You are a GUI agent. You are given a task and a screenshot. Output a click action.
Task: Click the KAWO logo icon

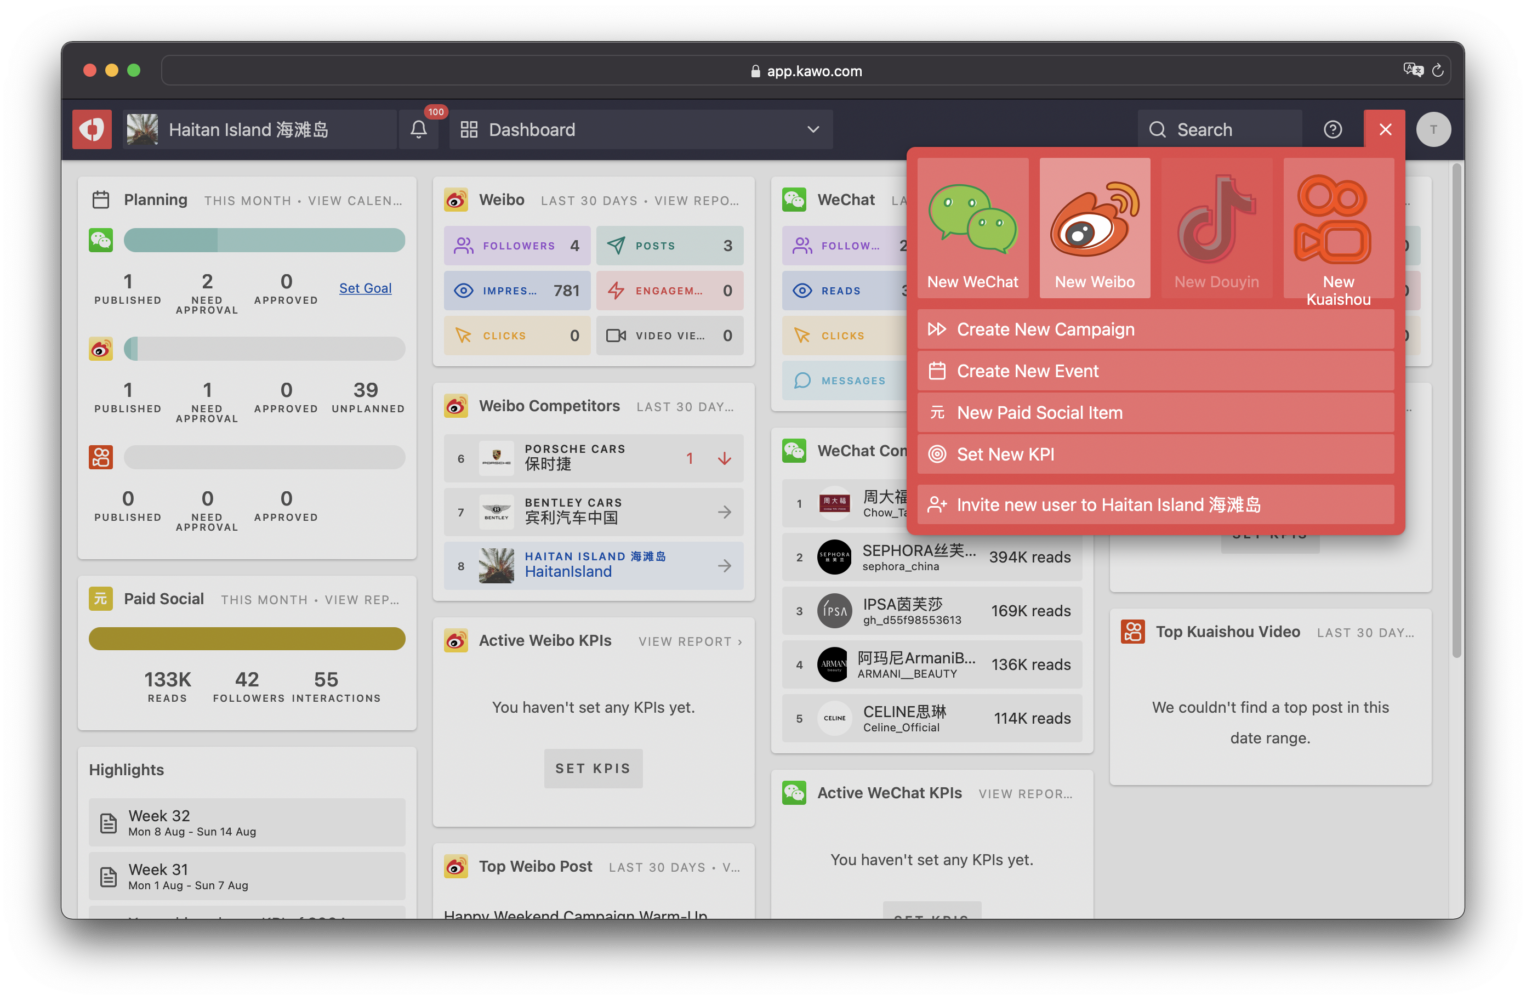click(91, 129)
